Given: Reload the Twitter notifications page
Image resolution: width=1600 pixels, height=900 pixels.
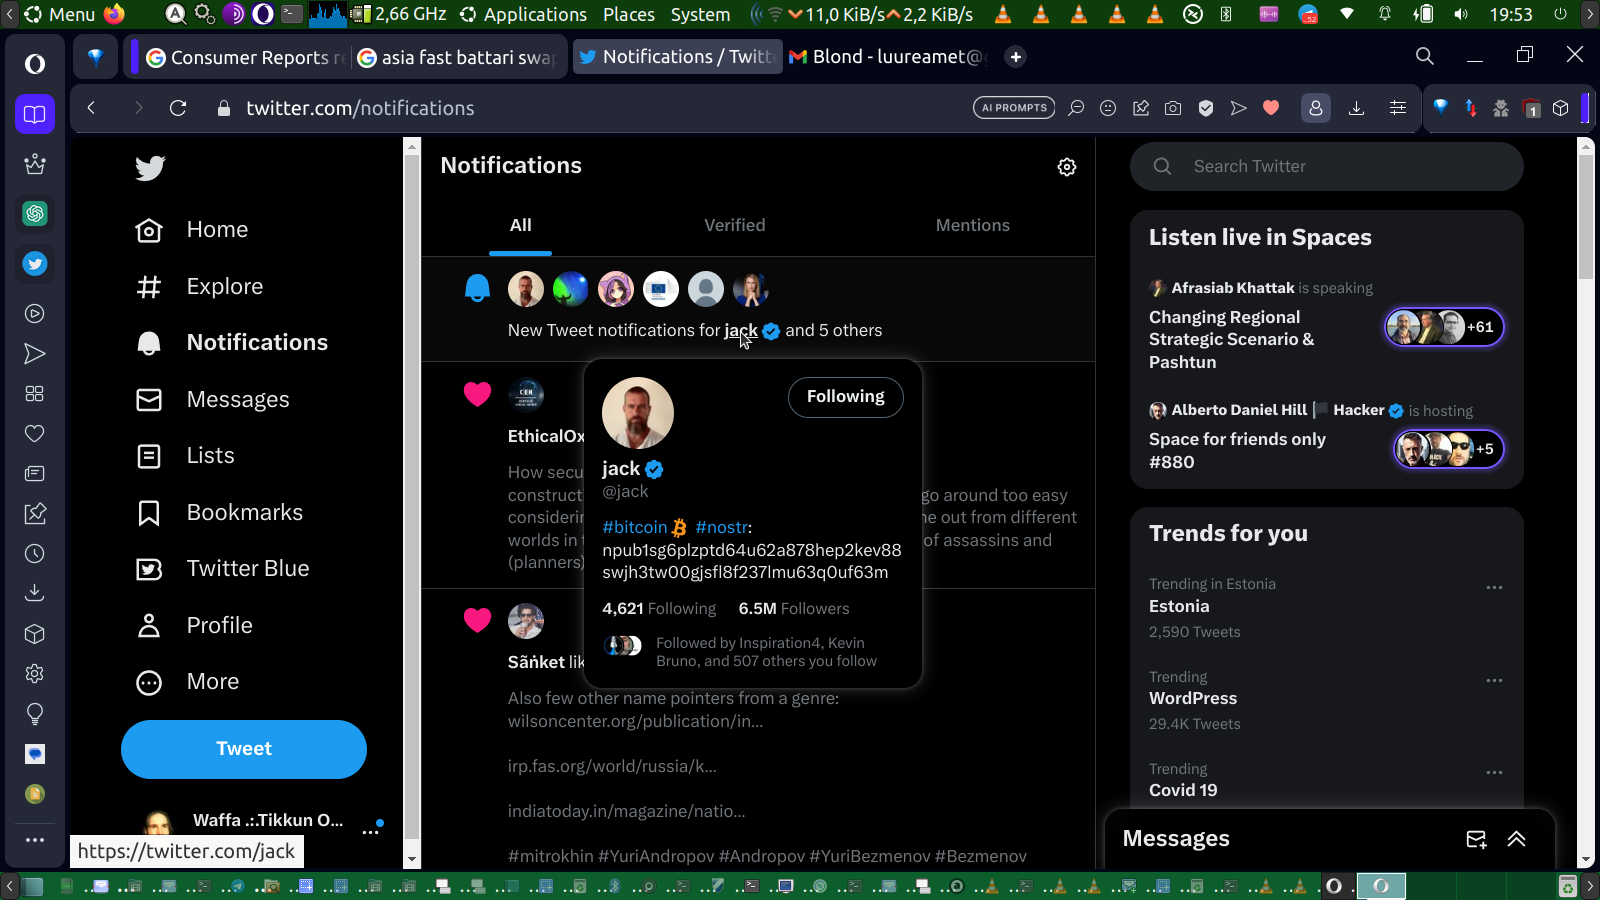Looking at the screenshot, I should (x=178, y=108).
